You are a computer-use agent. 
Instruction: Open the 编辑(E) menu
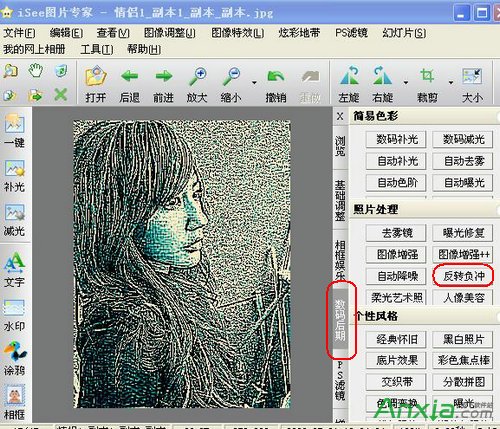click(x=66, y=33)
